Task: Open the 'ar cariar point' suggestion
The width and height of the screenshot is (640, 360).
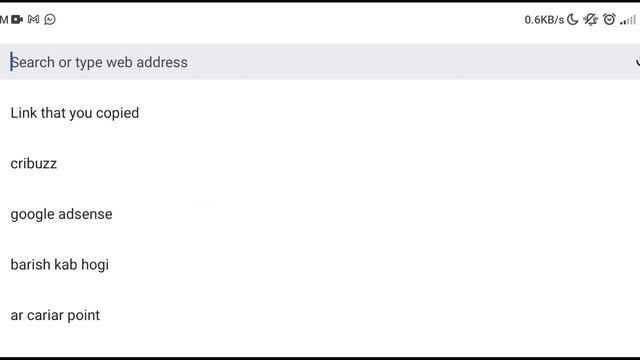Action: click(x=55, y=316)
